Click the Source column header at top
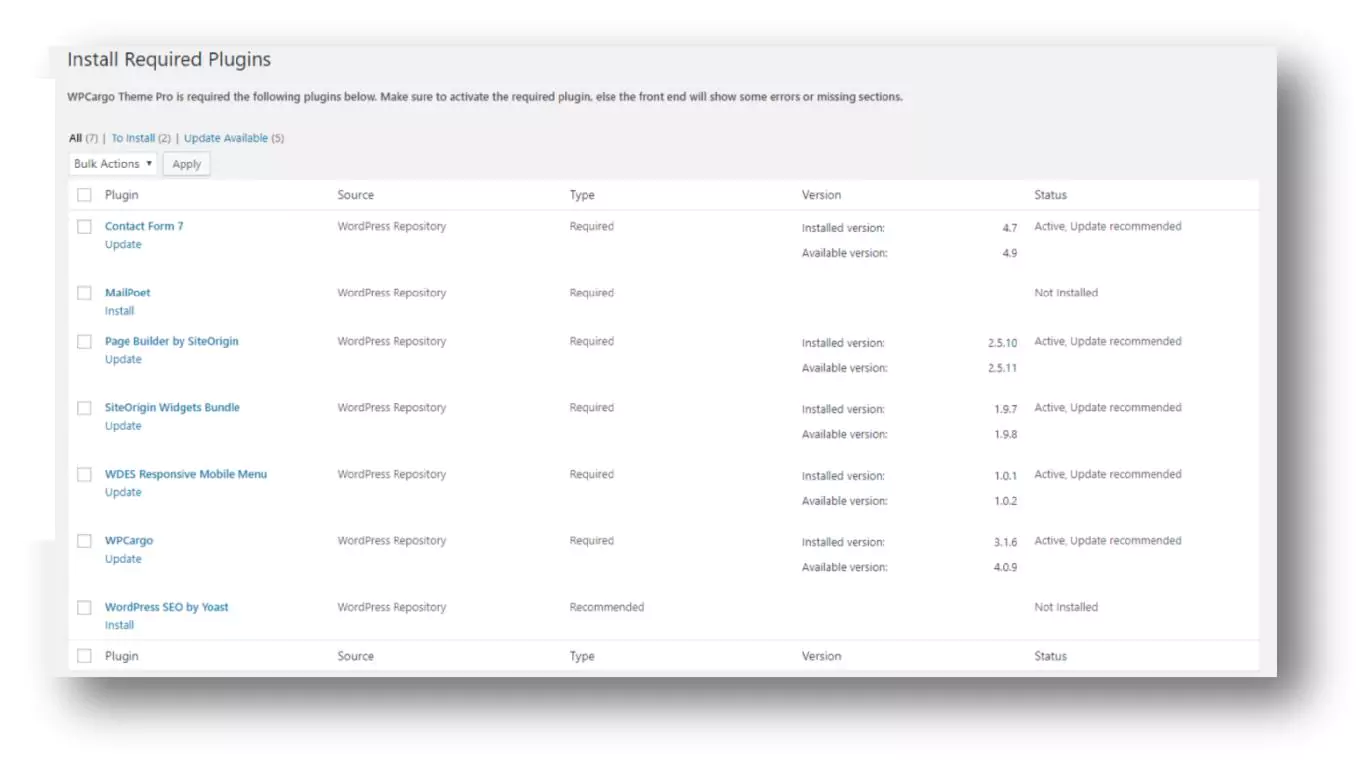 (x=355, y=195)
